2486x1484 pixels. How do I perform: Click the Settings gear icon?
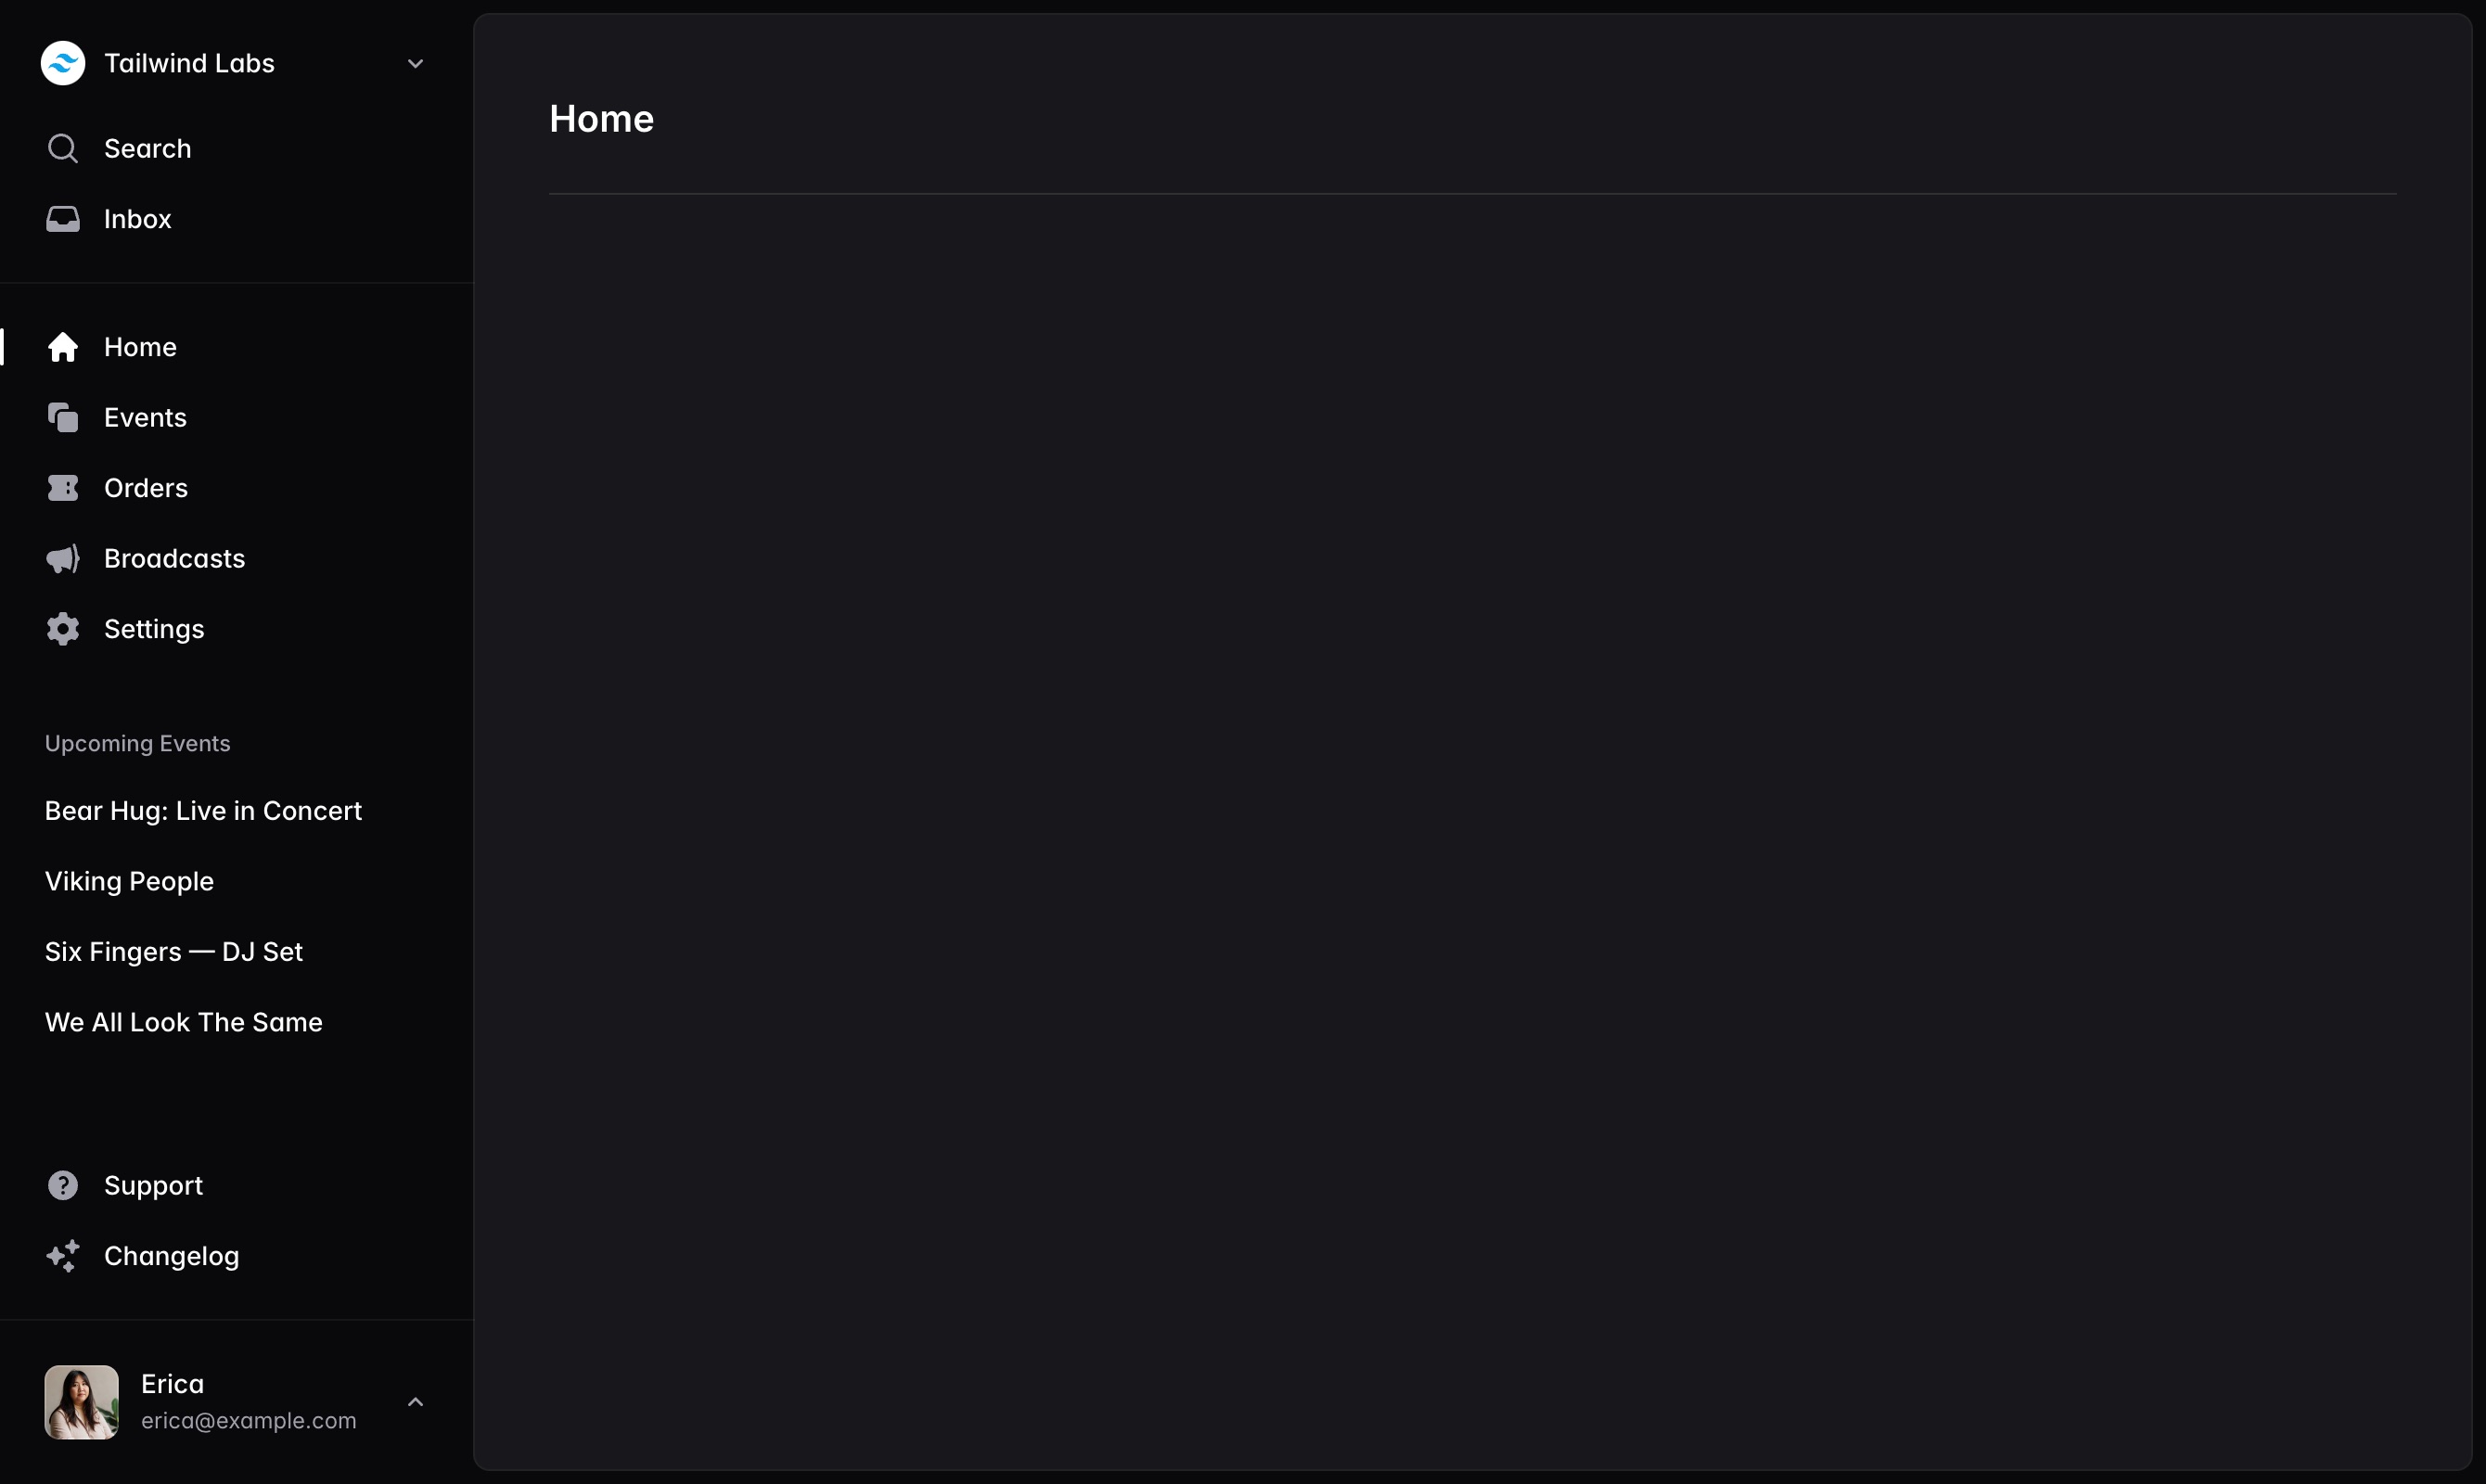point(62,629)
